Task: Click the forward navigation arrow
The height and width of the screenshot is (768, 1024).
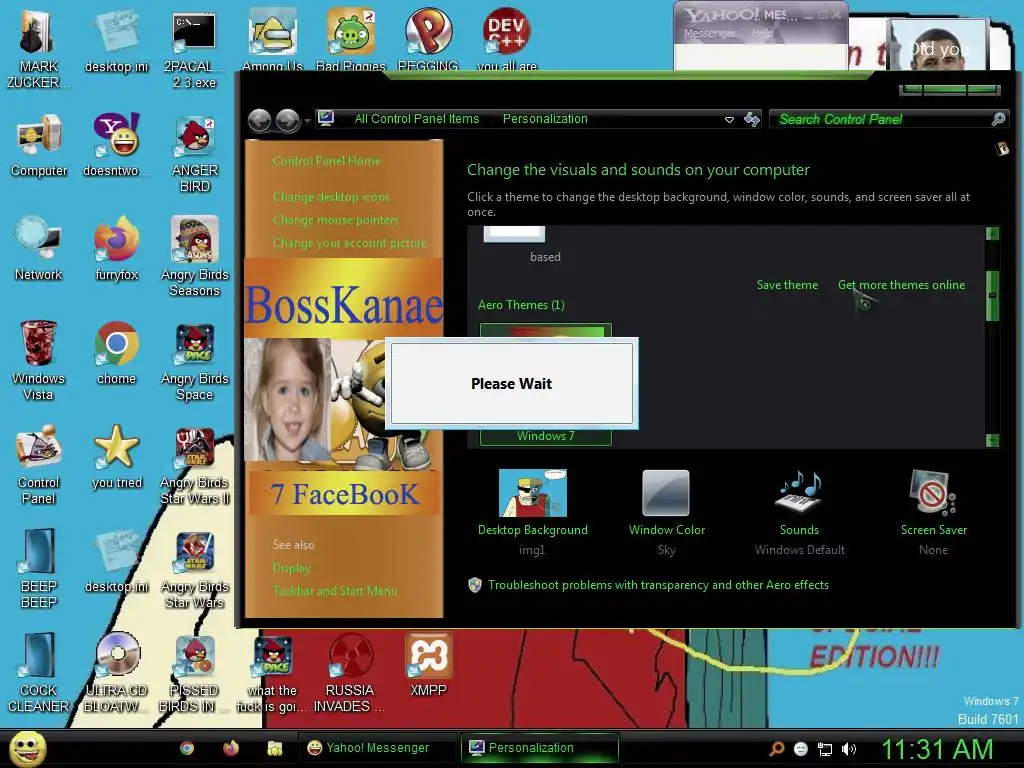Action: point(287,120)
